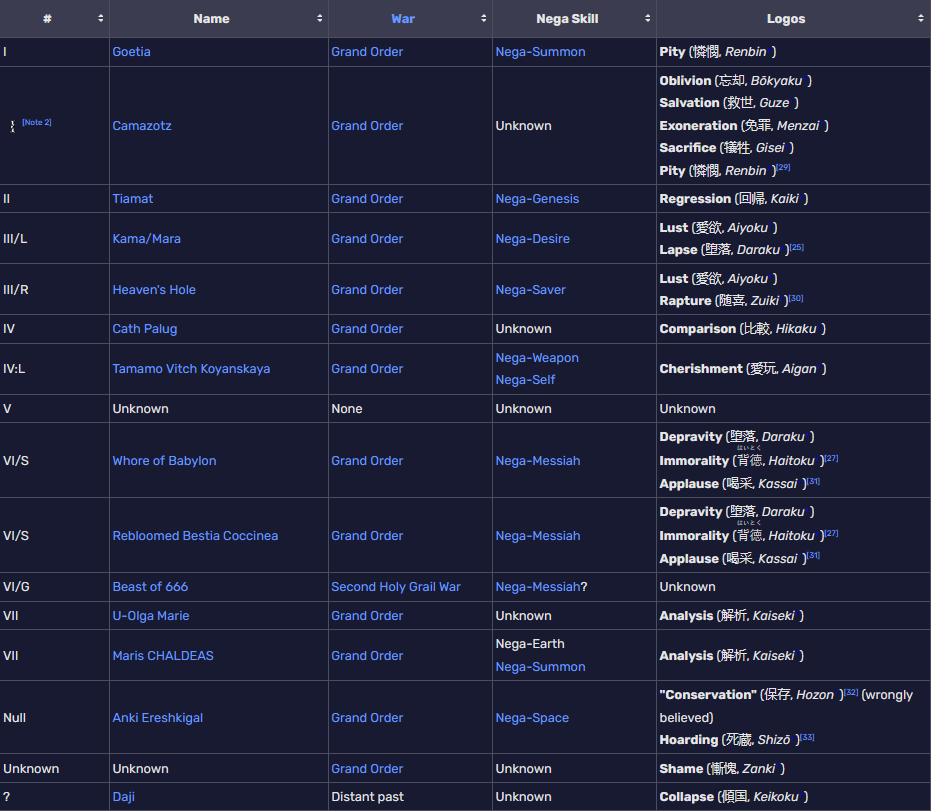Open the Whore of Babylon link
The width and height of the screenshot is (931, 811).
coord(164,461)
